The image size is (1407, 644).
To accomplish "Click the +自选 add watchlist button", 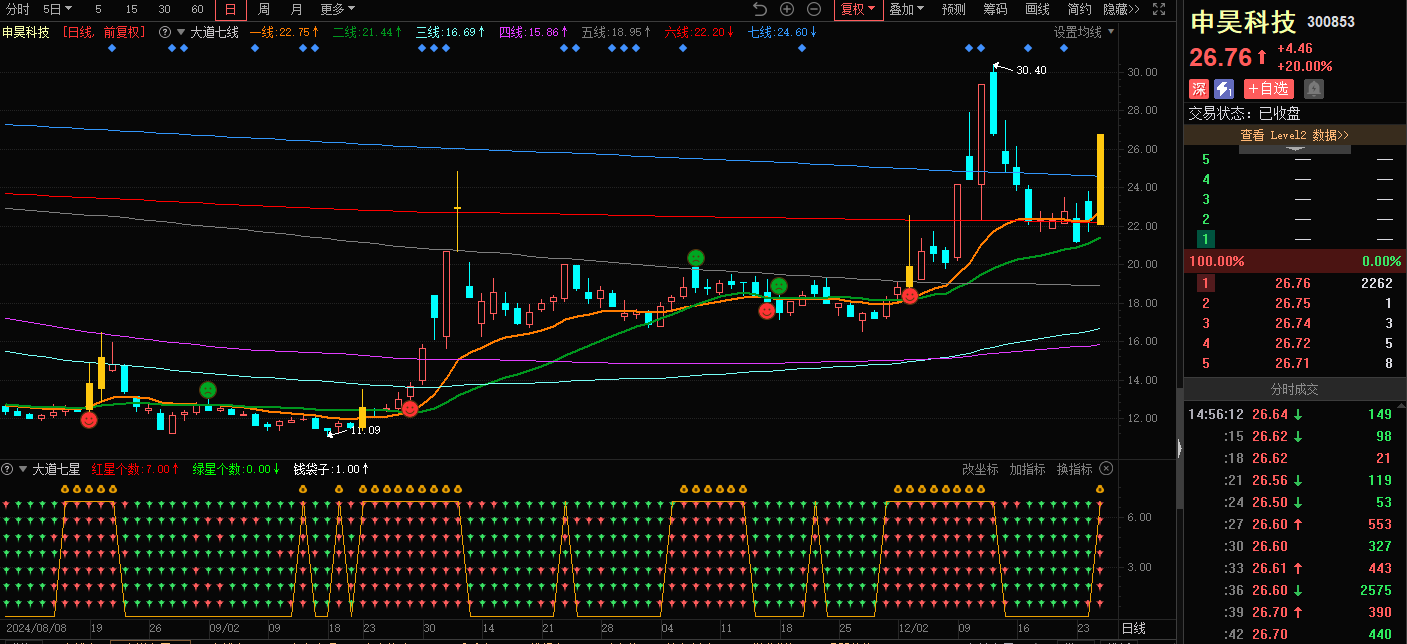I will pyautogui.click(x=1269, y=89).
